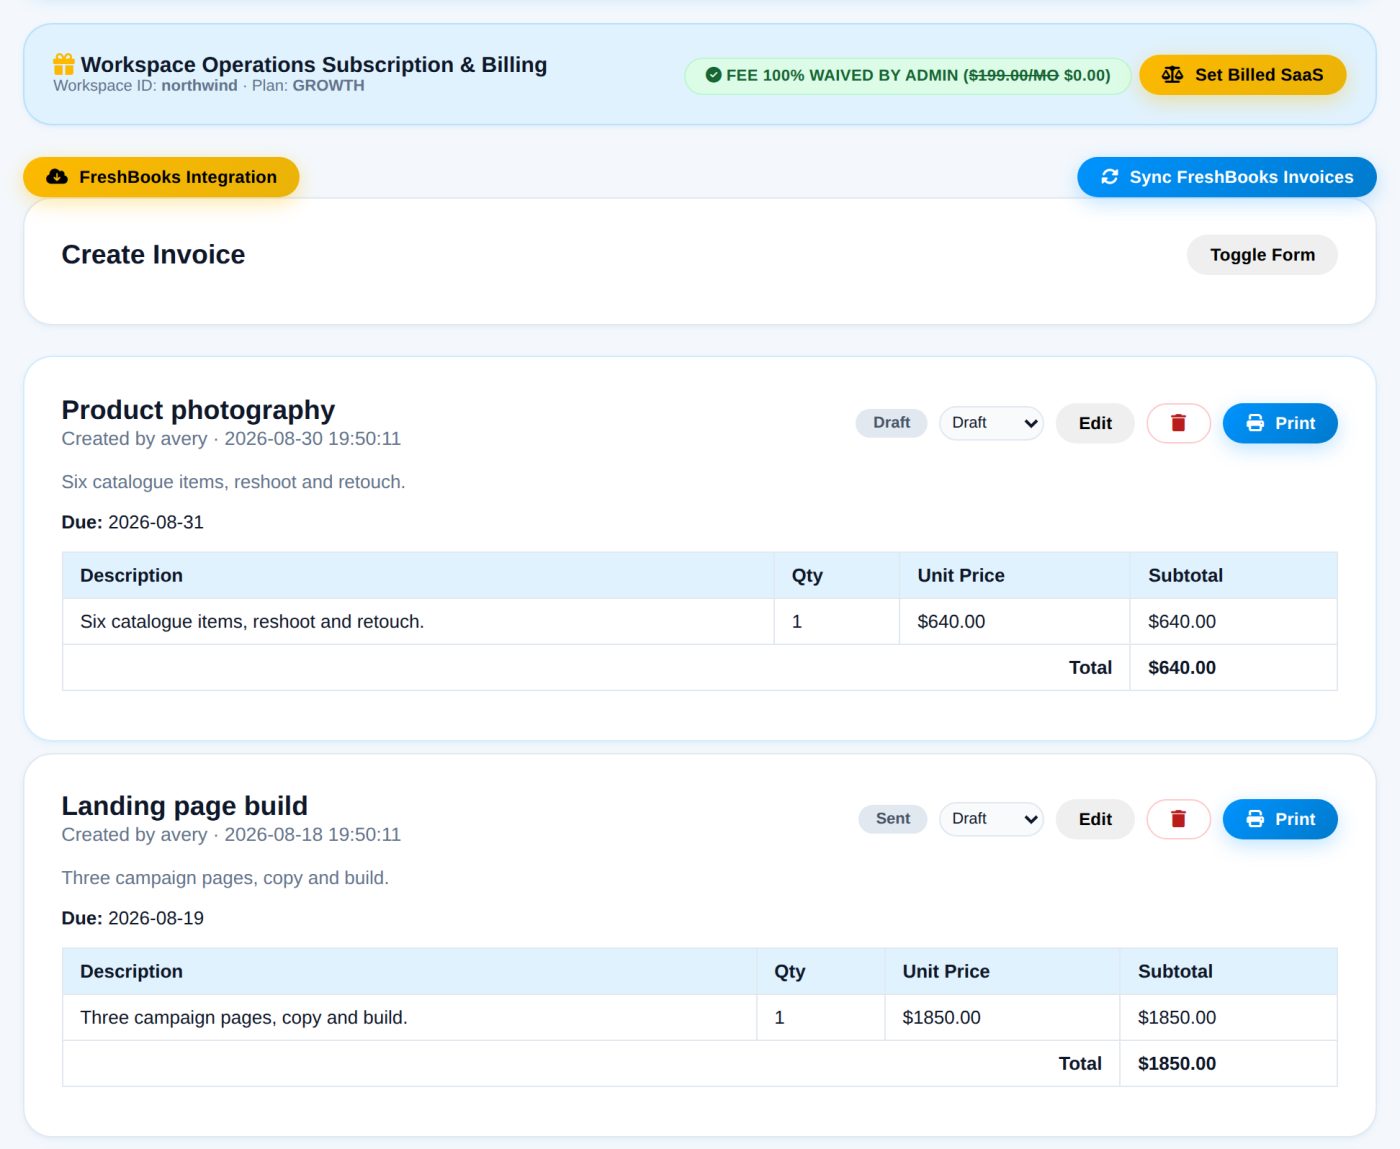Click the bold $640.00 total value
Viewport: 1400px width, 1149px height.
point(1182,668)
